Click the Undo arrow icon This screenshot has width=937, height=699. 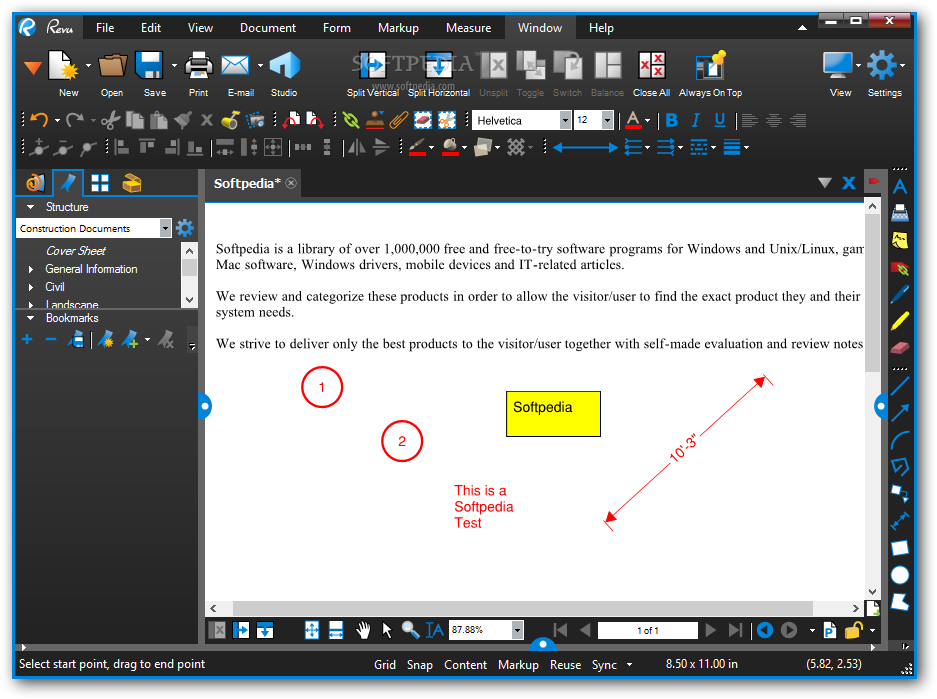(39, 120)
